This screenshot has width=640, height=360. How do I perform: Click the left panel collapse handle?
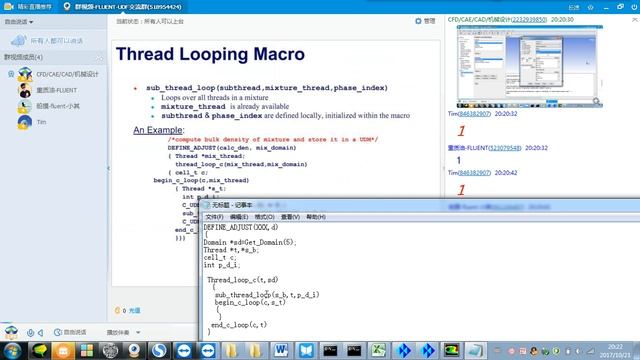point(109,168)
